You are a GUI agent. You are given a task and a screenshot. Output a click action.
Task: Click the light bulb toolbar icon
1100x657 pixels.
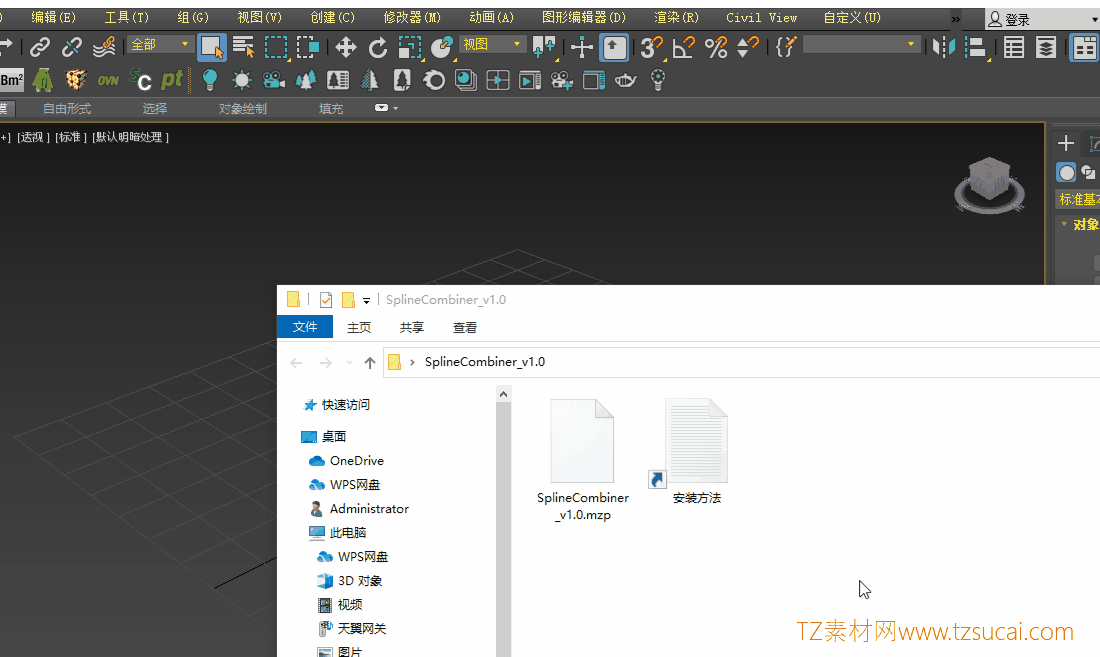[210, 80]
